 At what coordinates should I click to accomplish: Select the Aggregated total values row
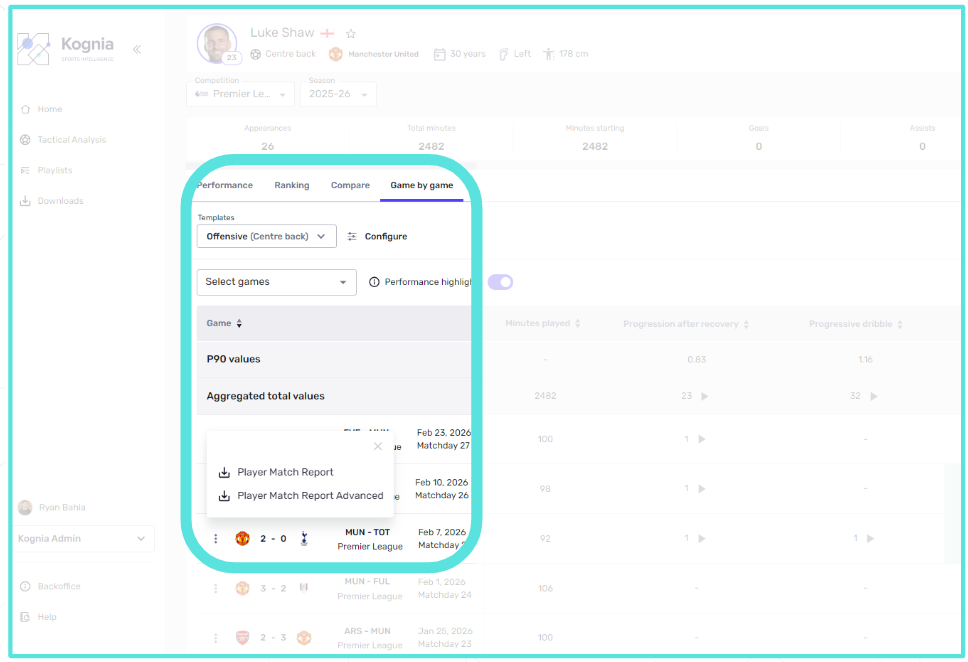pyautogui.click(x=334, y=396)
